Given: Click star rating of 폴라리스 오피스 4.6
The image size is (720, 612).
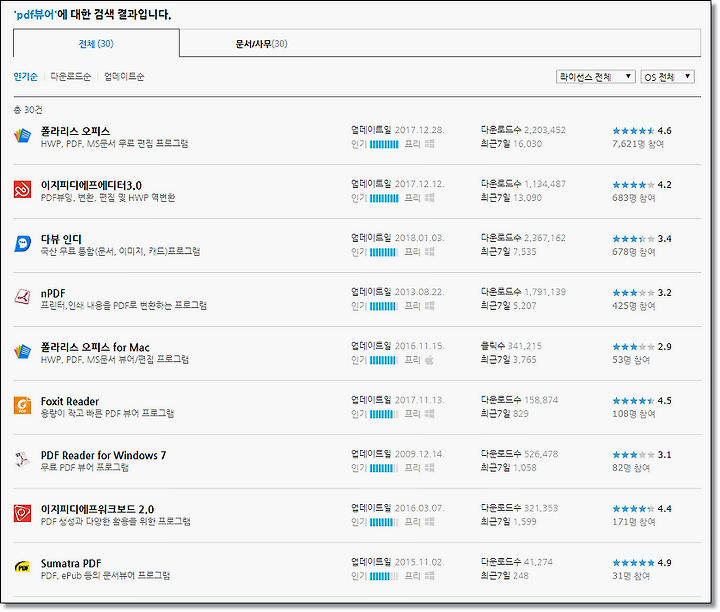Looking at the screenshot, I should pyautogui.click(x=633, y=131).
